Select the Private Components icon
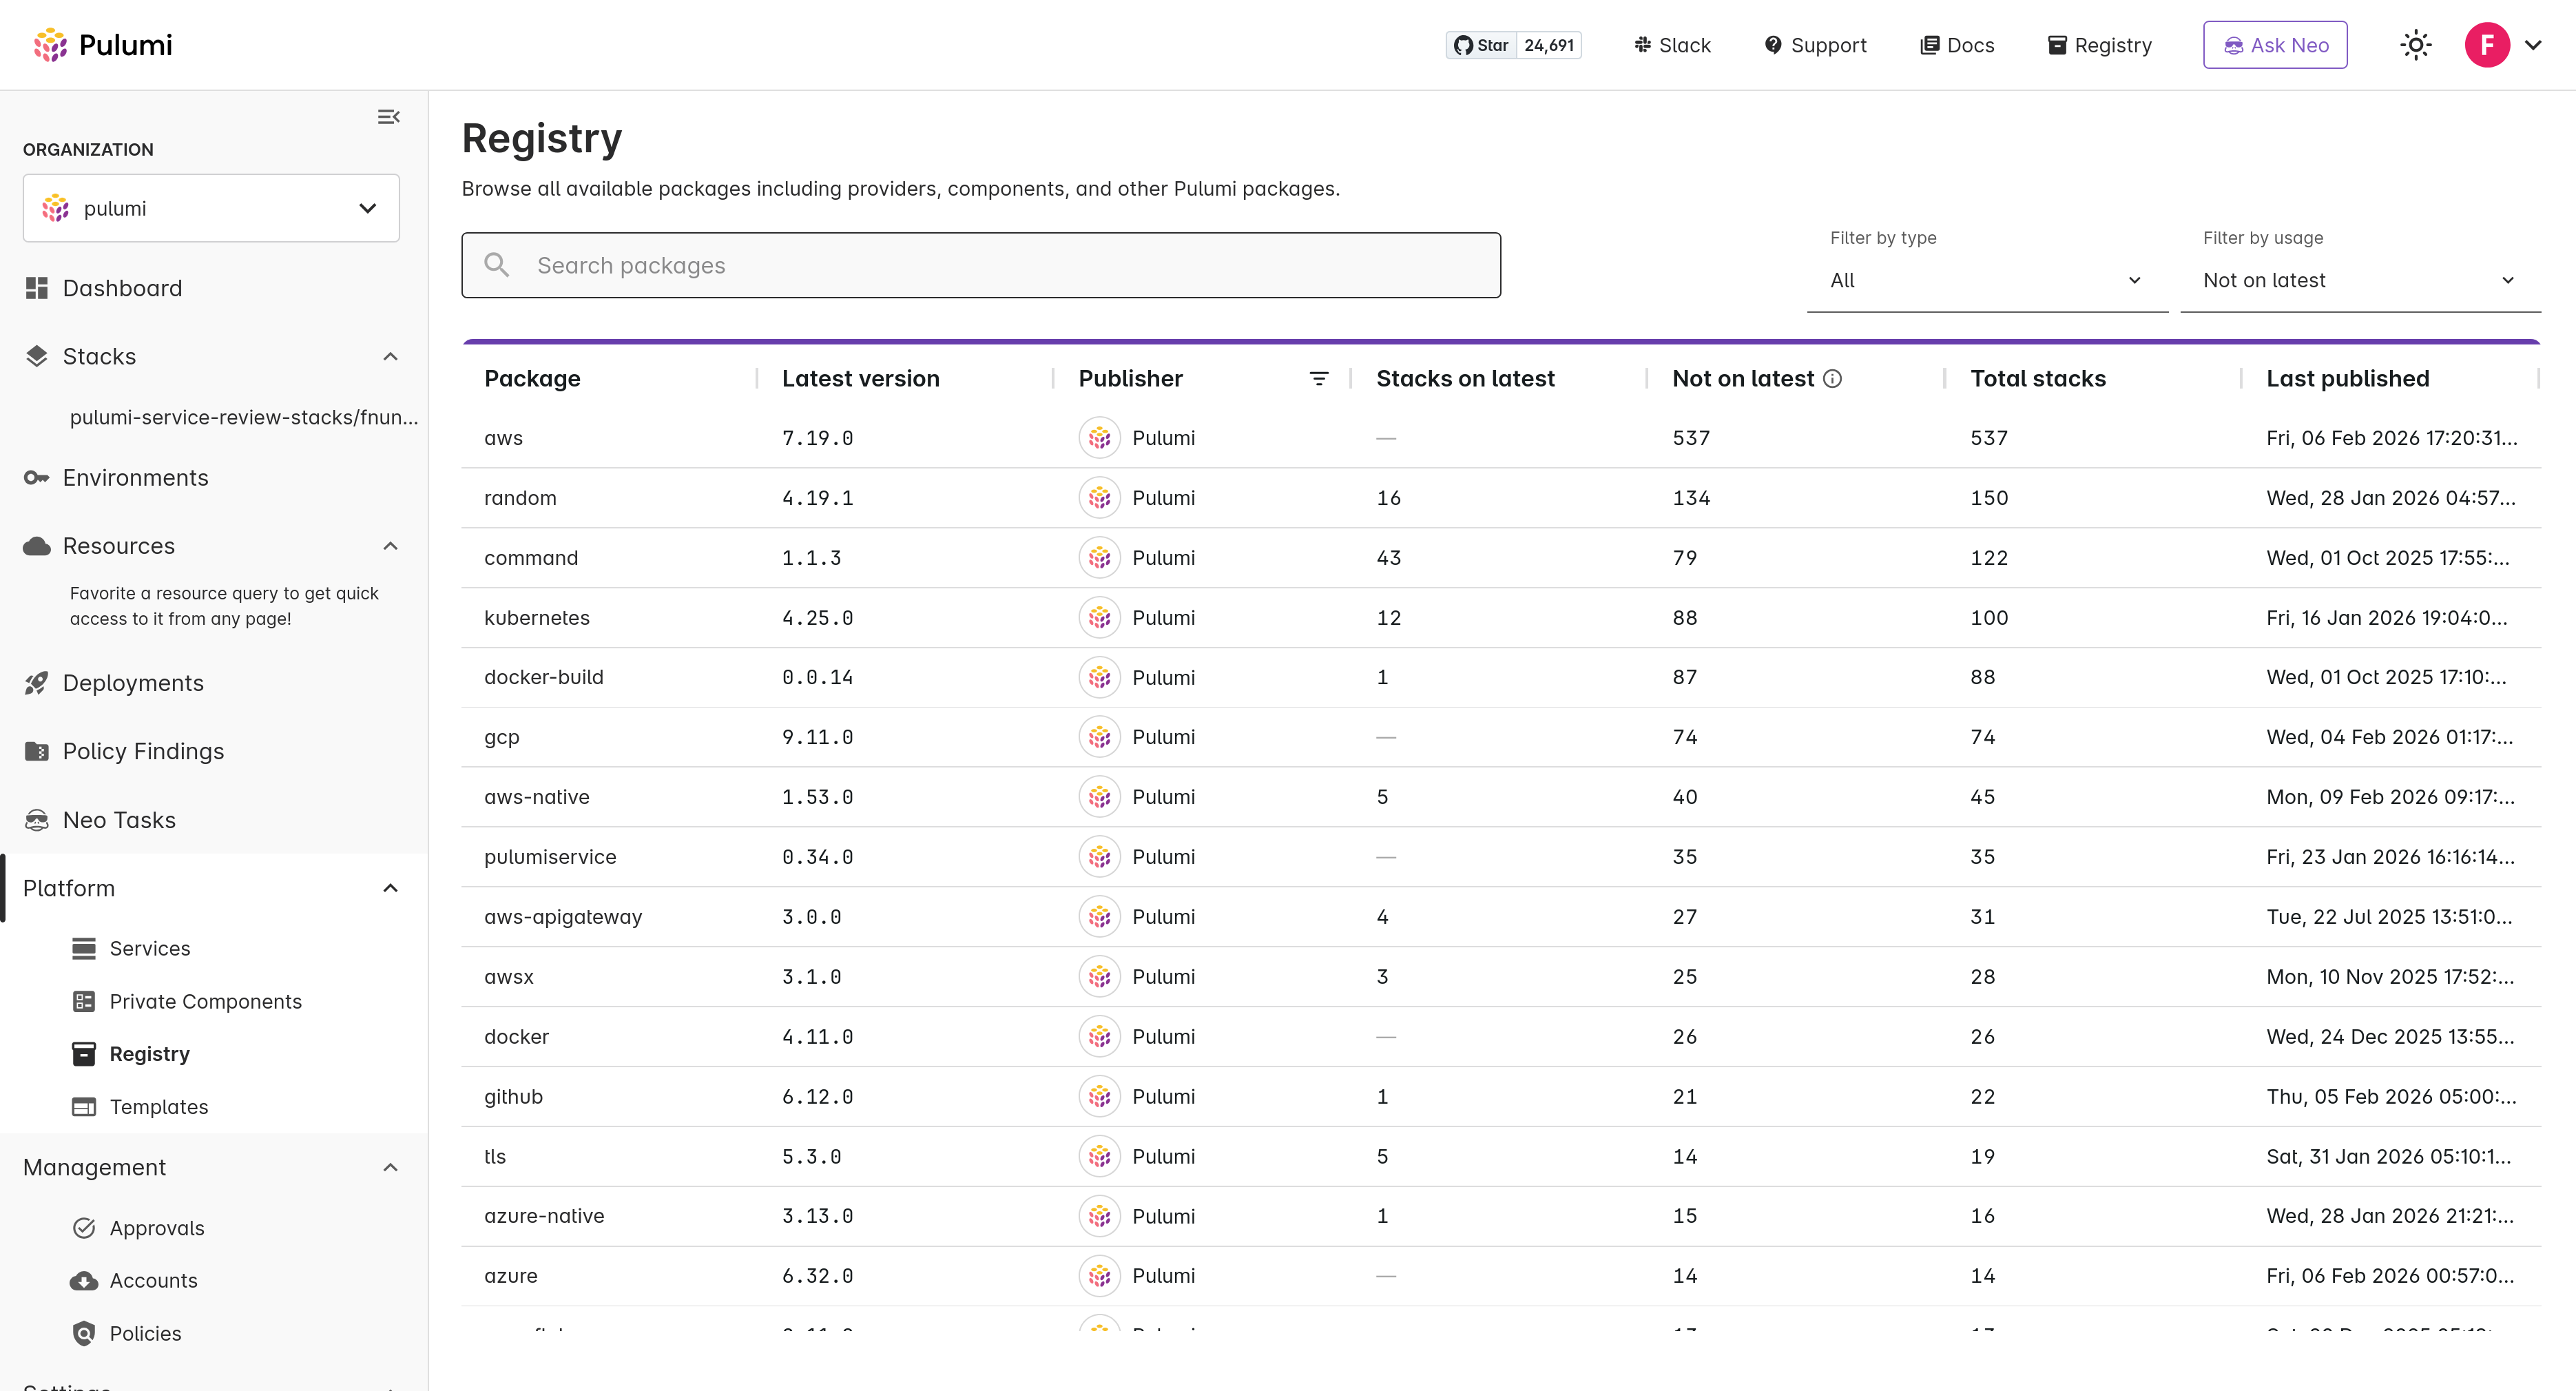 [85, 1001]
